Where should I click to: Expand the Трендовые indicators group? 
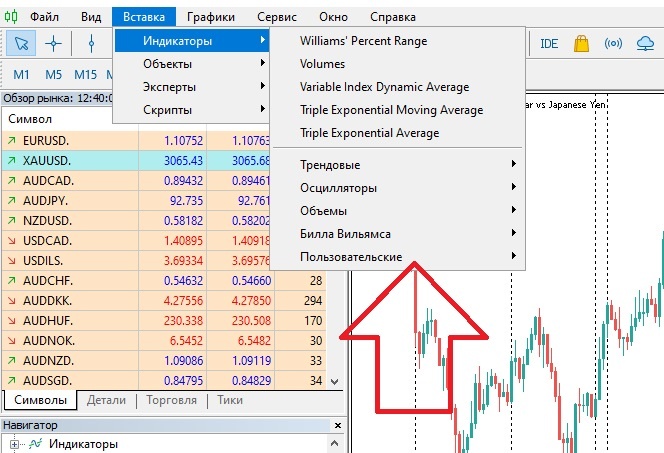click(x=397, y=164)
